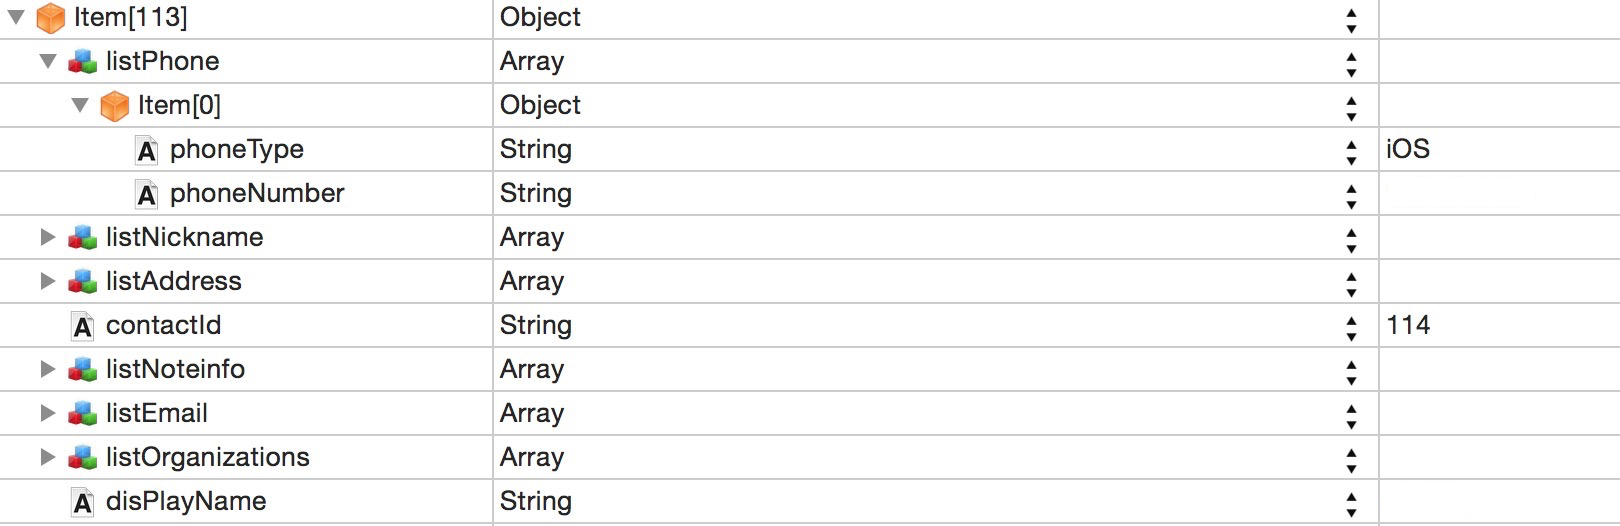This screenshot has height=526, width=1620.
Task: Click the listPhone array icon
Action: [82, 62]
